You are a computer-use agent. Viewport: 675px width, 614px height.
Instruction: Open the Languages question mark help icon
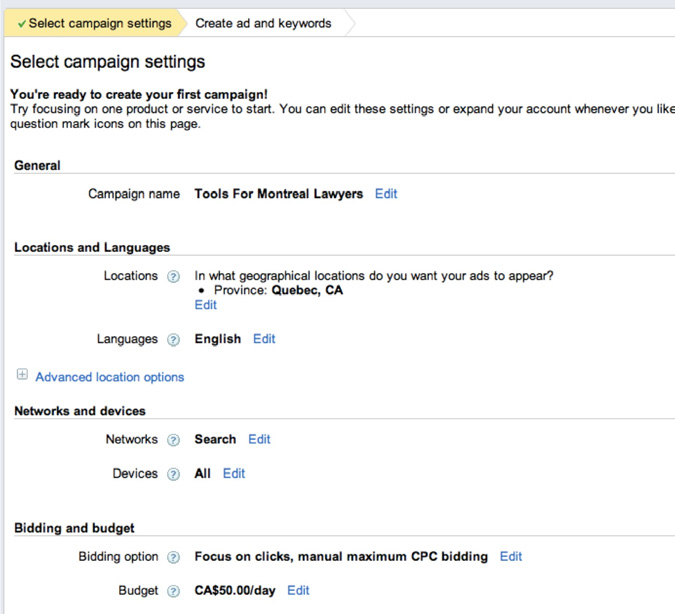click(x=173, y=340)
